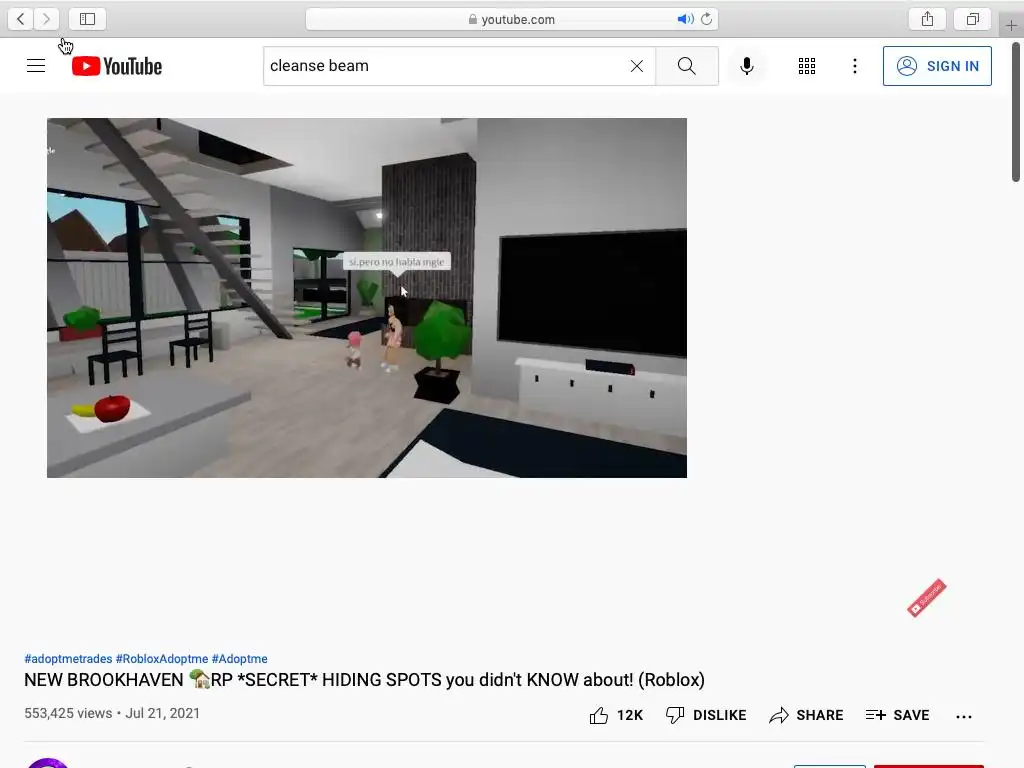The width and height of the screenshot is (1024, 768).
Task: Click the video title text
Action: (x=364, y=680)
